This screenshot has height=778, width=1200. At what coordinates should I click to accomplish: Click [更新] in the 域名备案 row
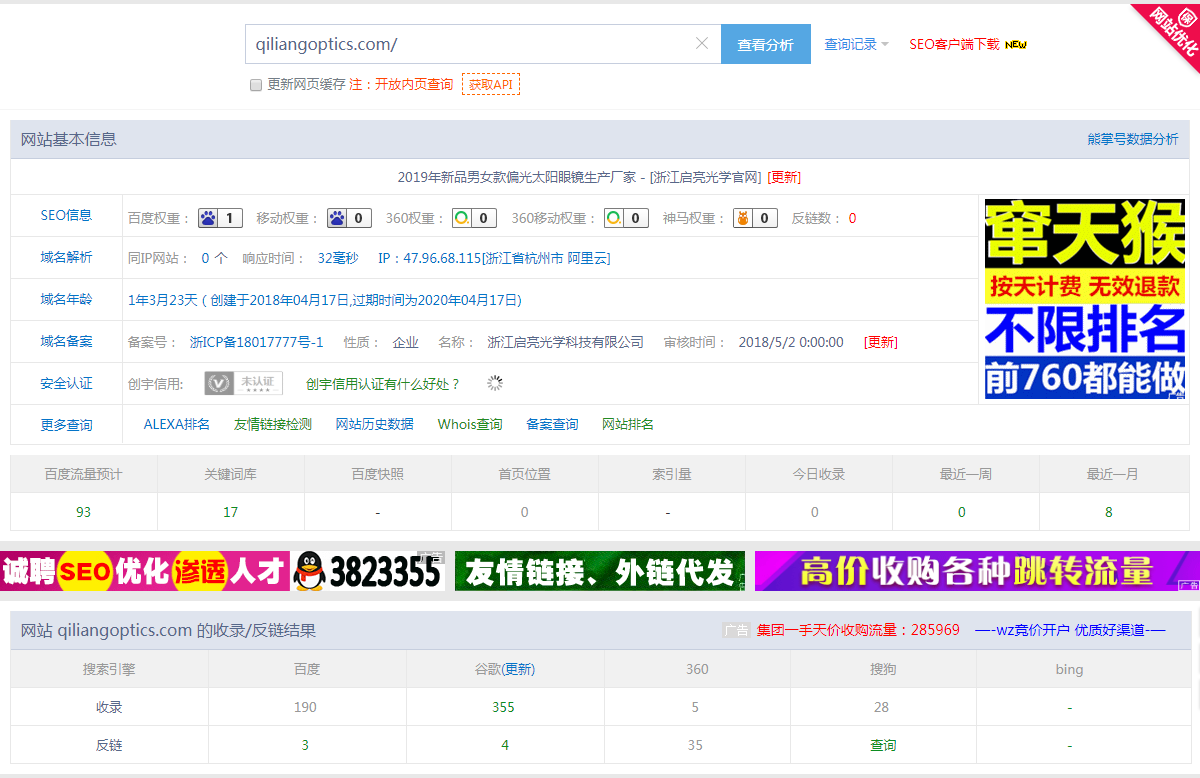pos(881,342)
